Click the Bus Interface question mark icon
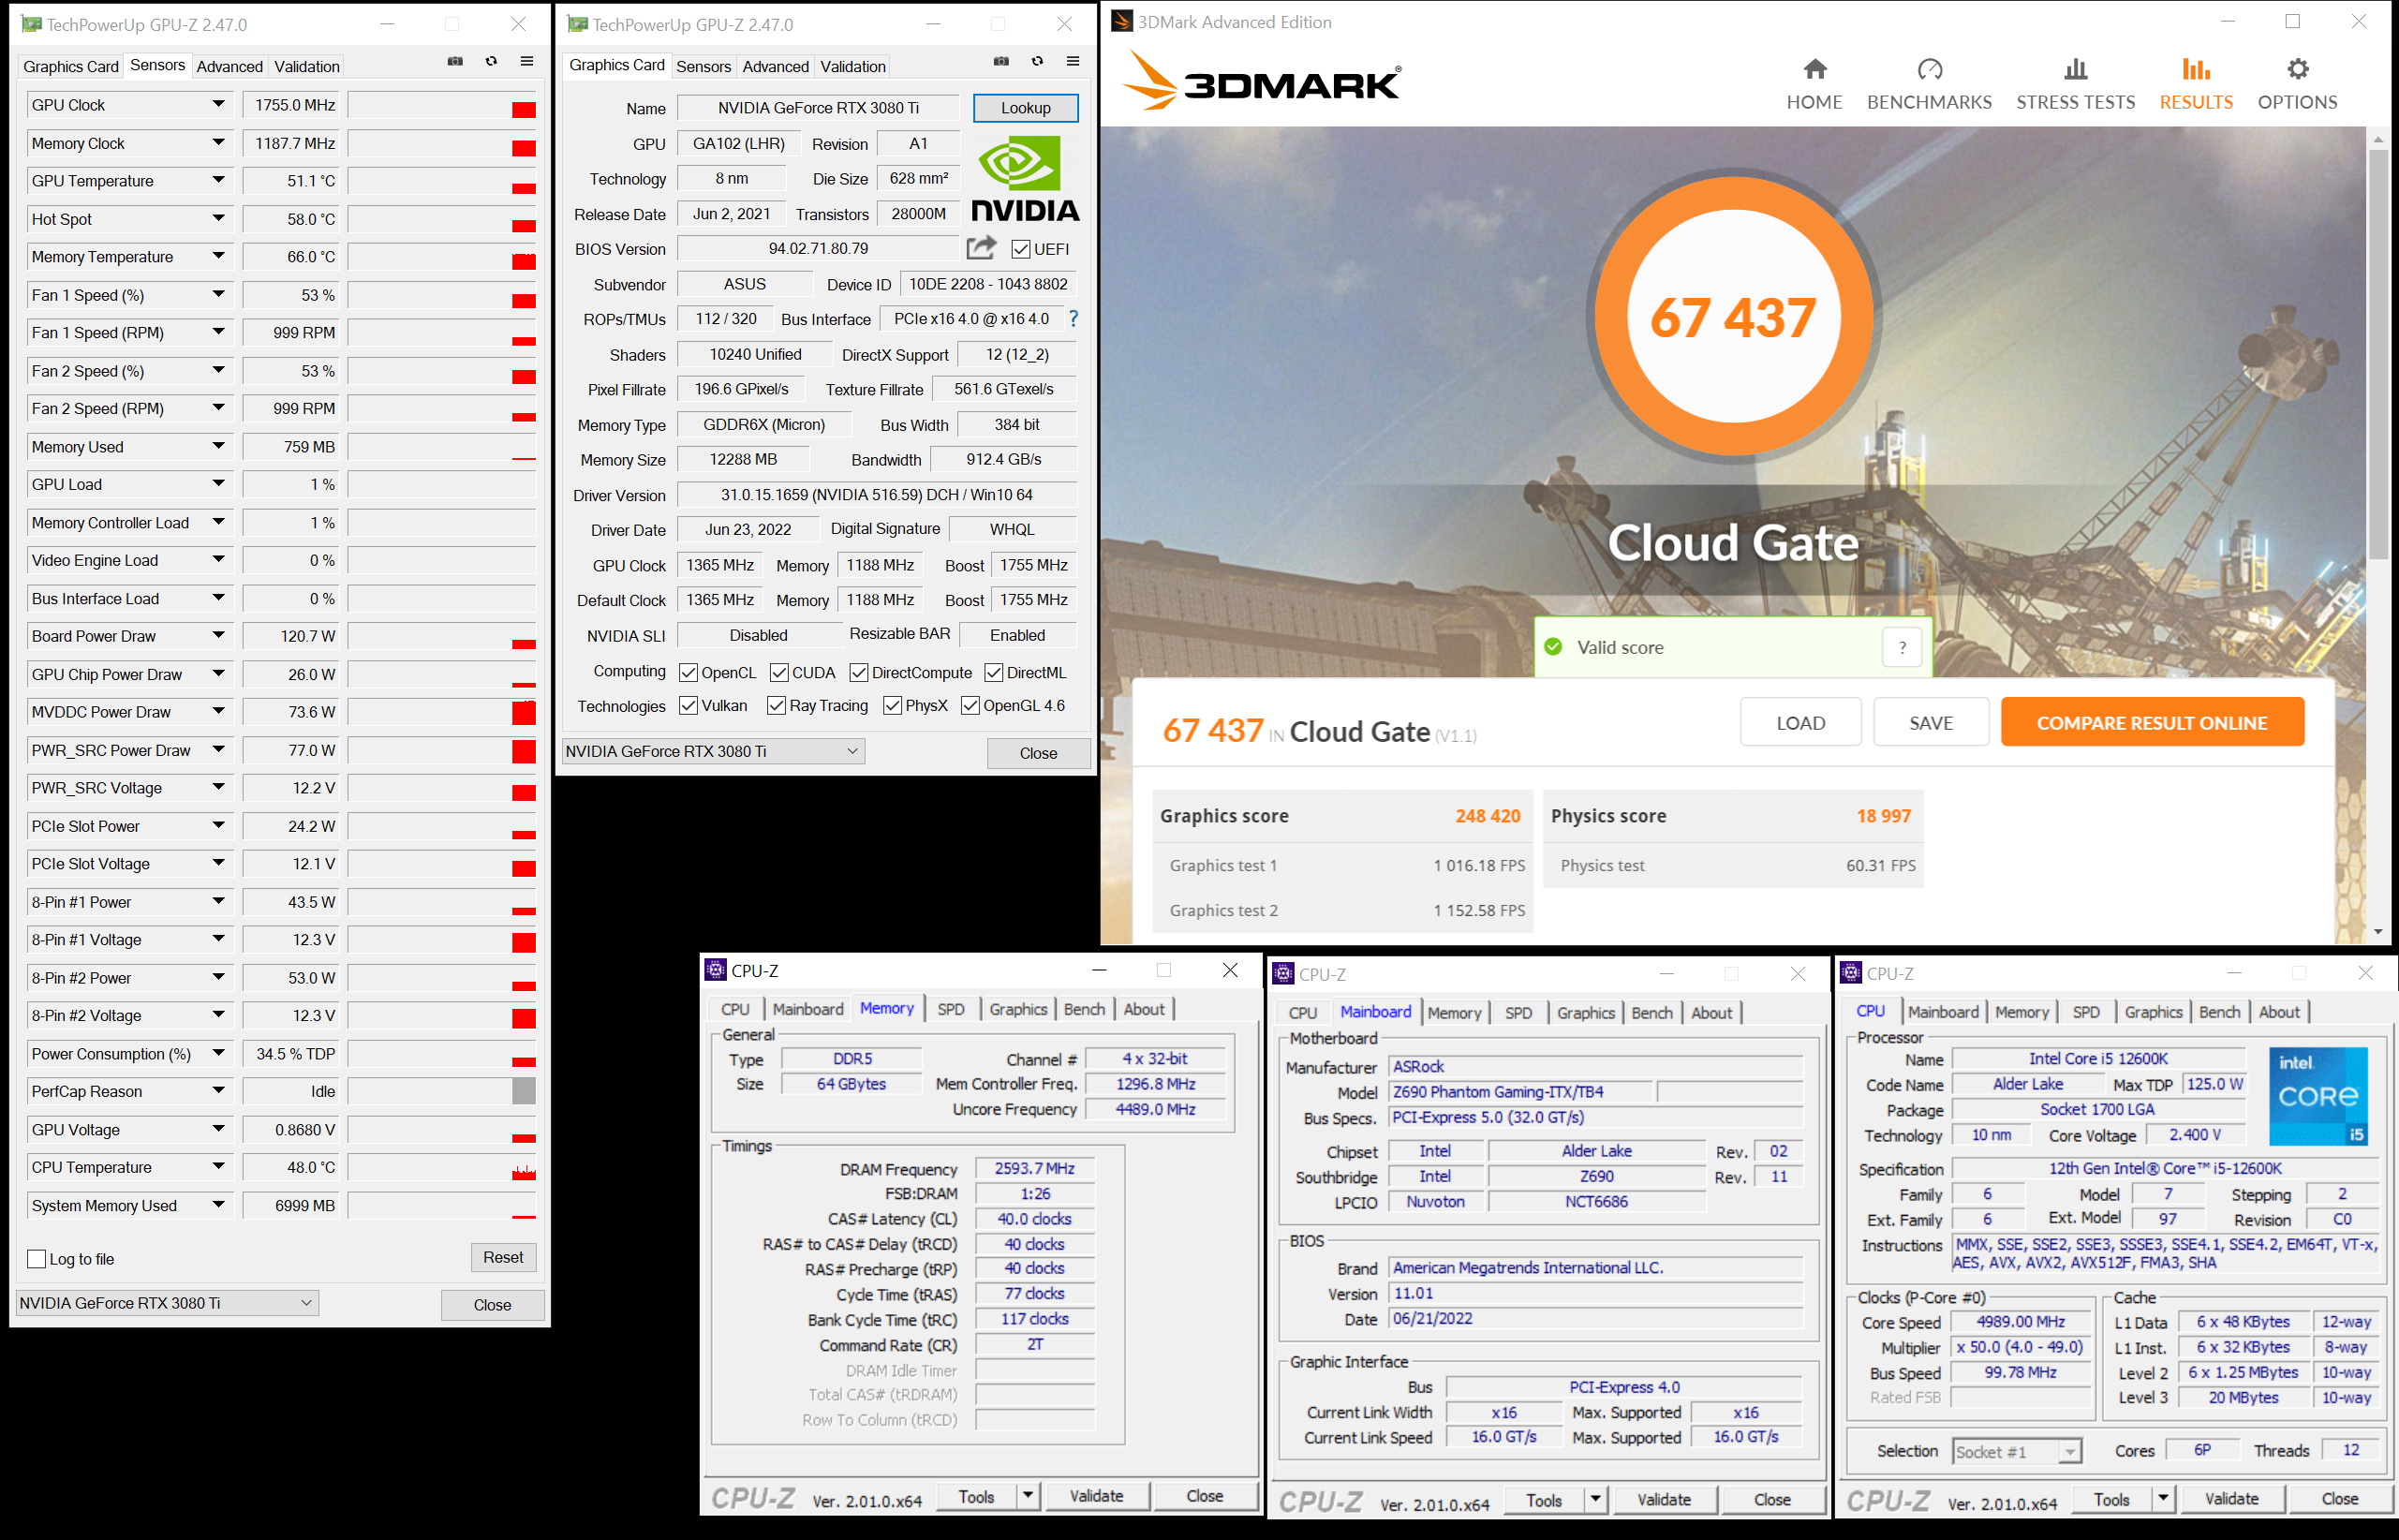This screenshot has width=2399, height=1540. click(1073, 319)
